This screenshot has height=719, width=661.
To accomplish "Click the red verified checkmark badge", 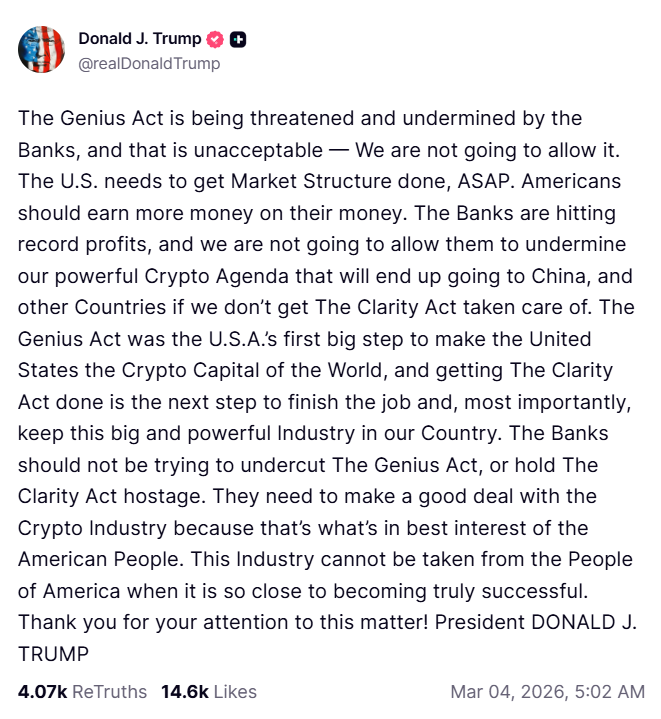I will [x=214, y=40].
